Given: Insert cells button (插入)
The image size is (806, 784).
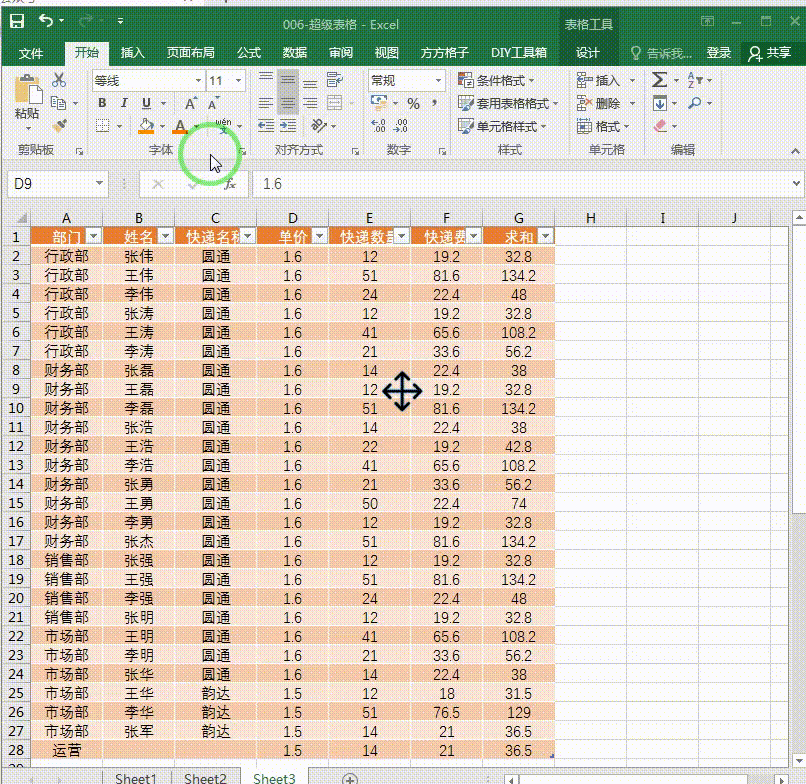Looking at the screenshot, I should pyautogui.click(x=599, y=81).
